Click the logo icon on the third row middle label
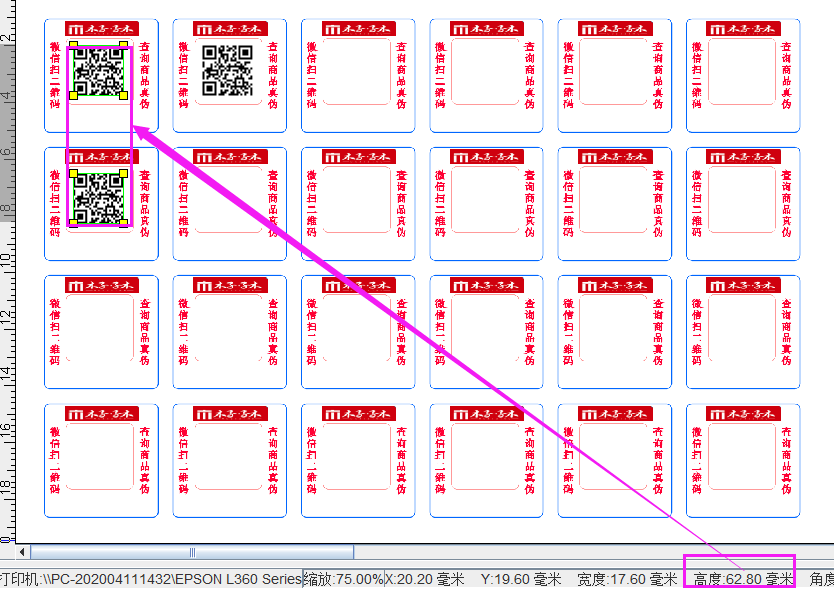Screen dimensions: 834x589 click(359, 284)
